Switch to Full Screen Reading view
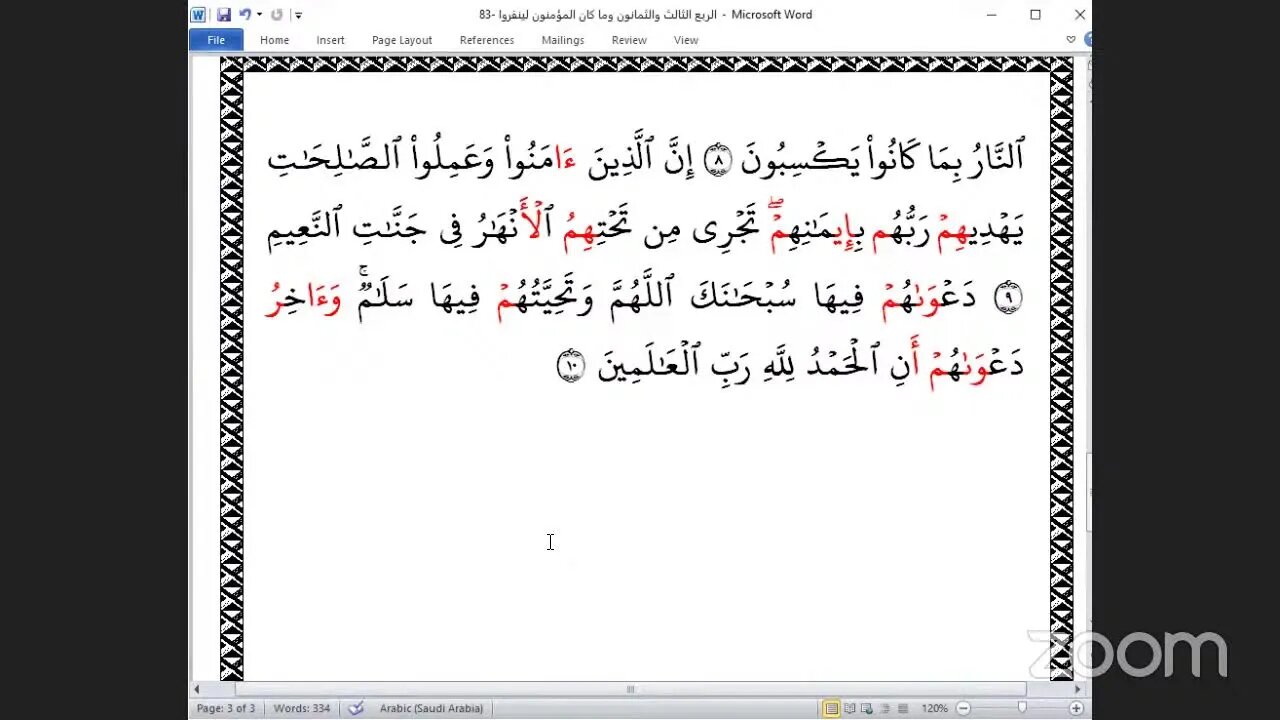The height and width of the screenshot is (720, 1280). (850, 708)
